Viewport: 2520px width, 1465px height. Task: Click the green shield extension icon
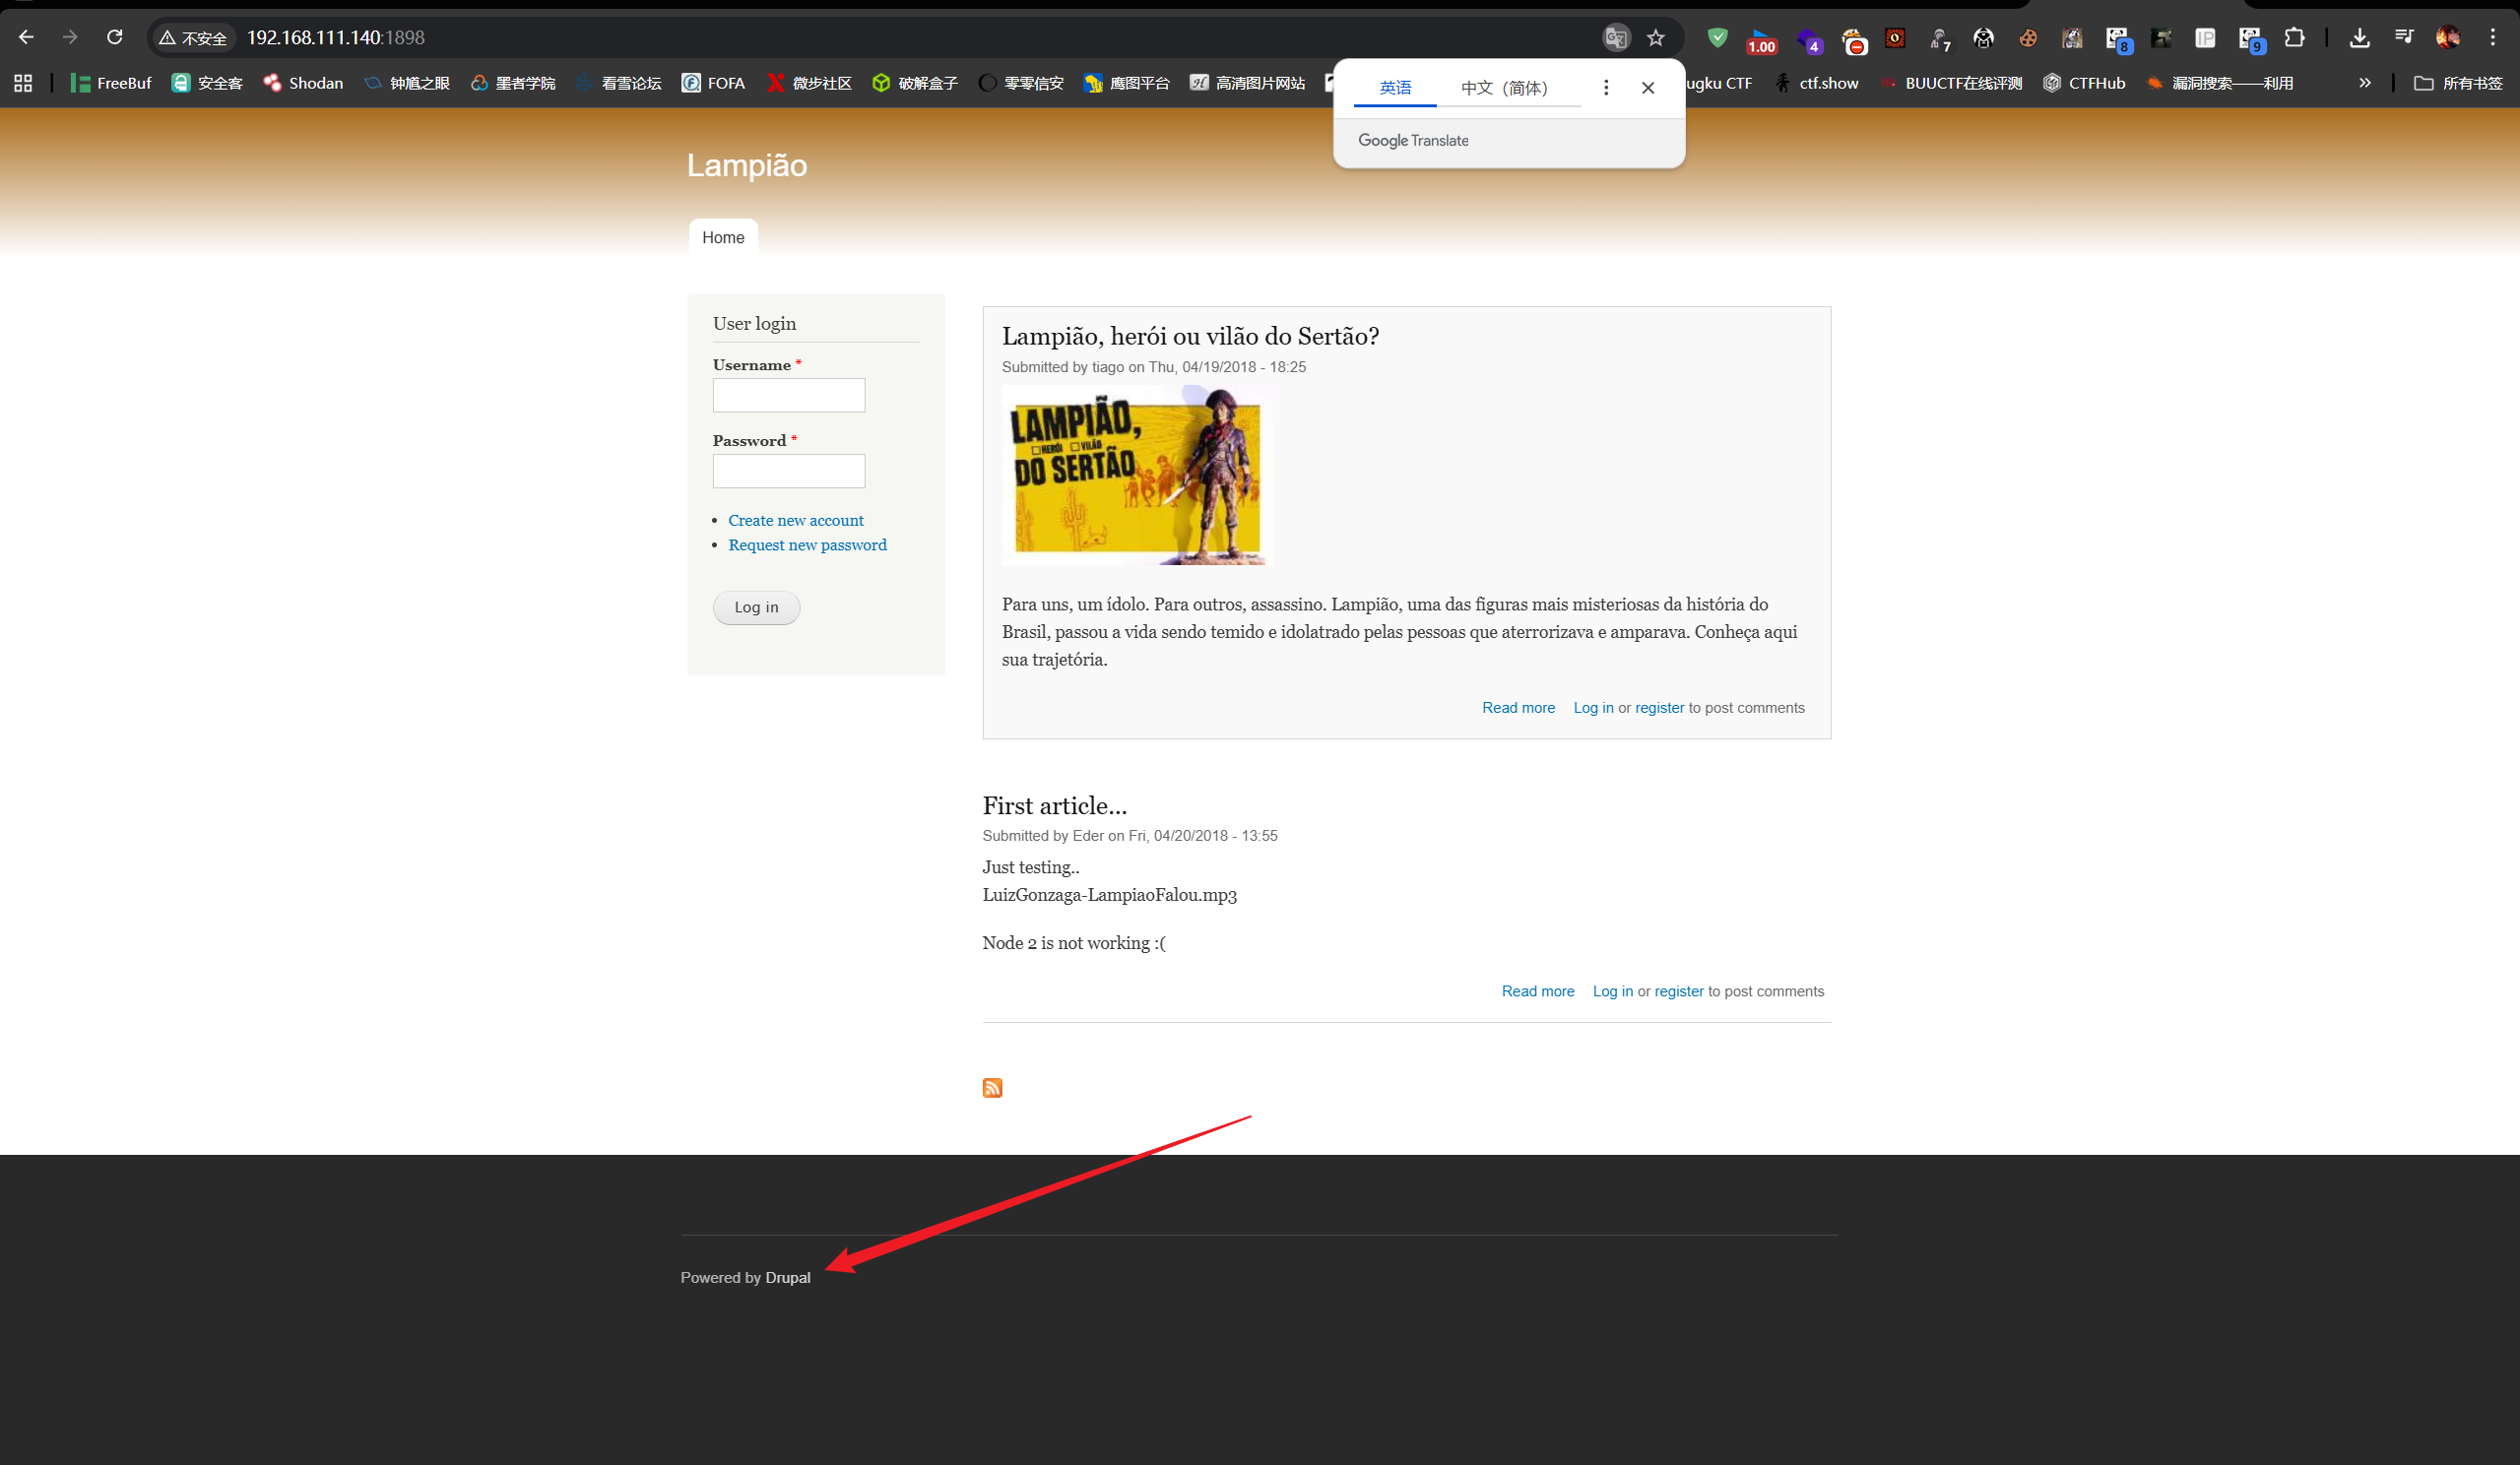click(1717, 38)
